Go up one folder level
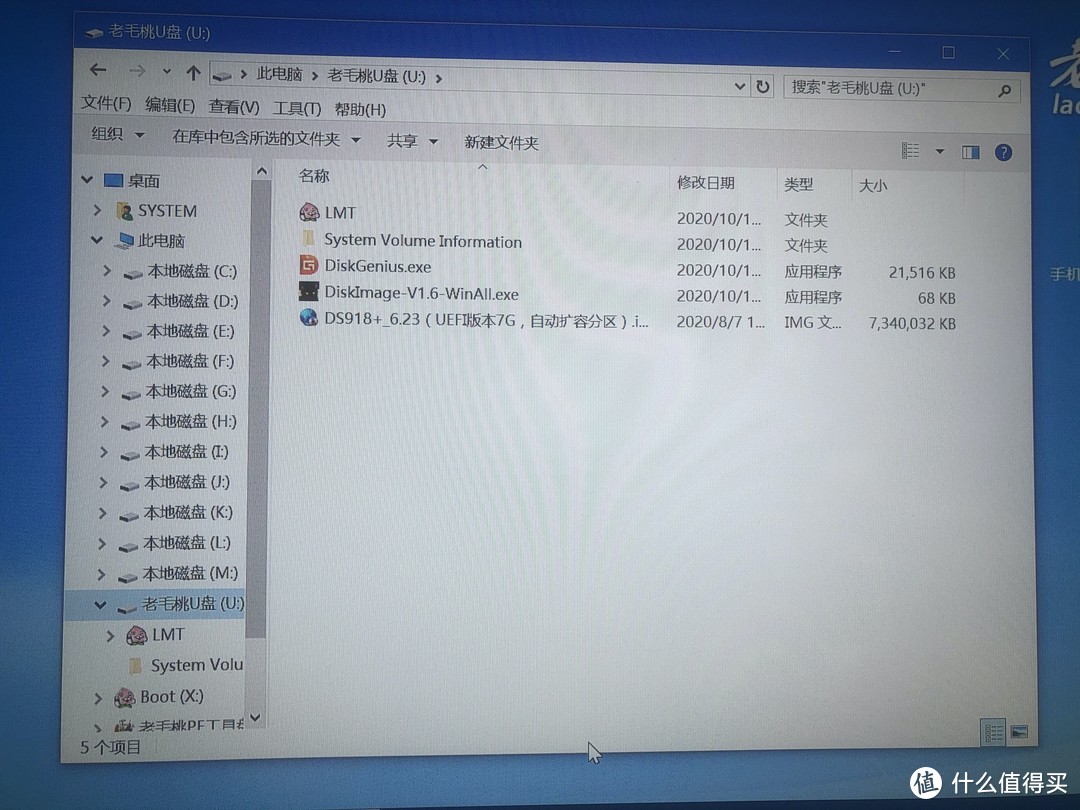Image resolution: width=1080 pixels, height=810 pixels. 194,72
